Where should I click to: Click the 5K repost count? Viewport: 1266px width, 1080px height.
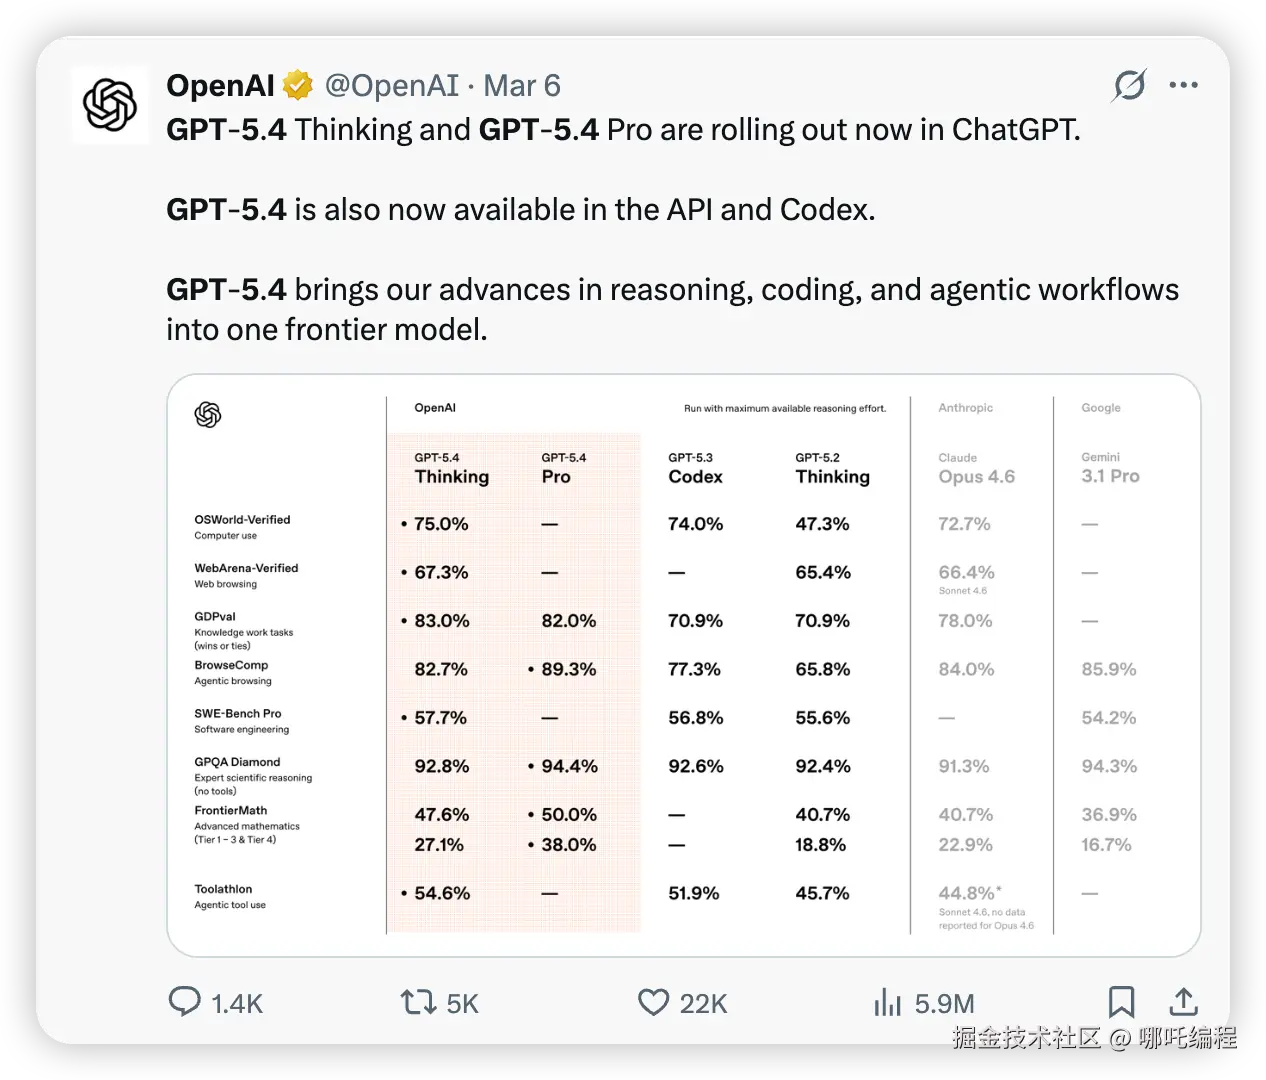coord(462,1003)
